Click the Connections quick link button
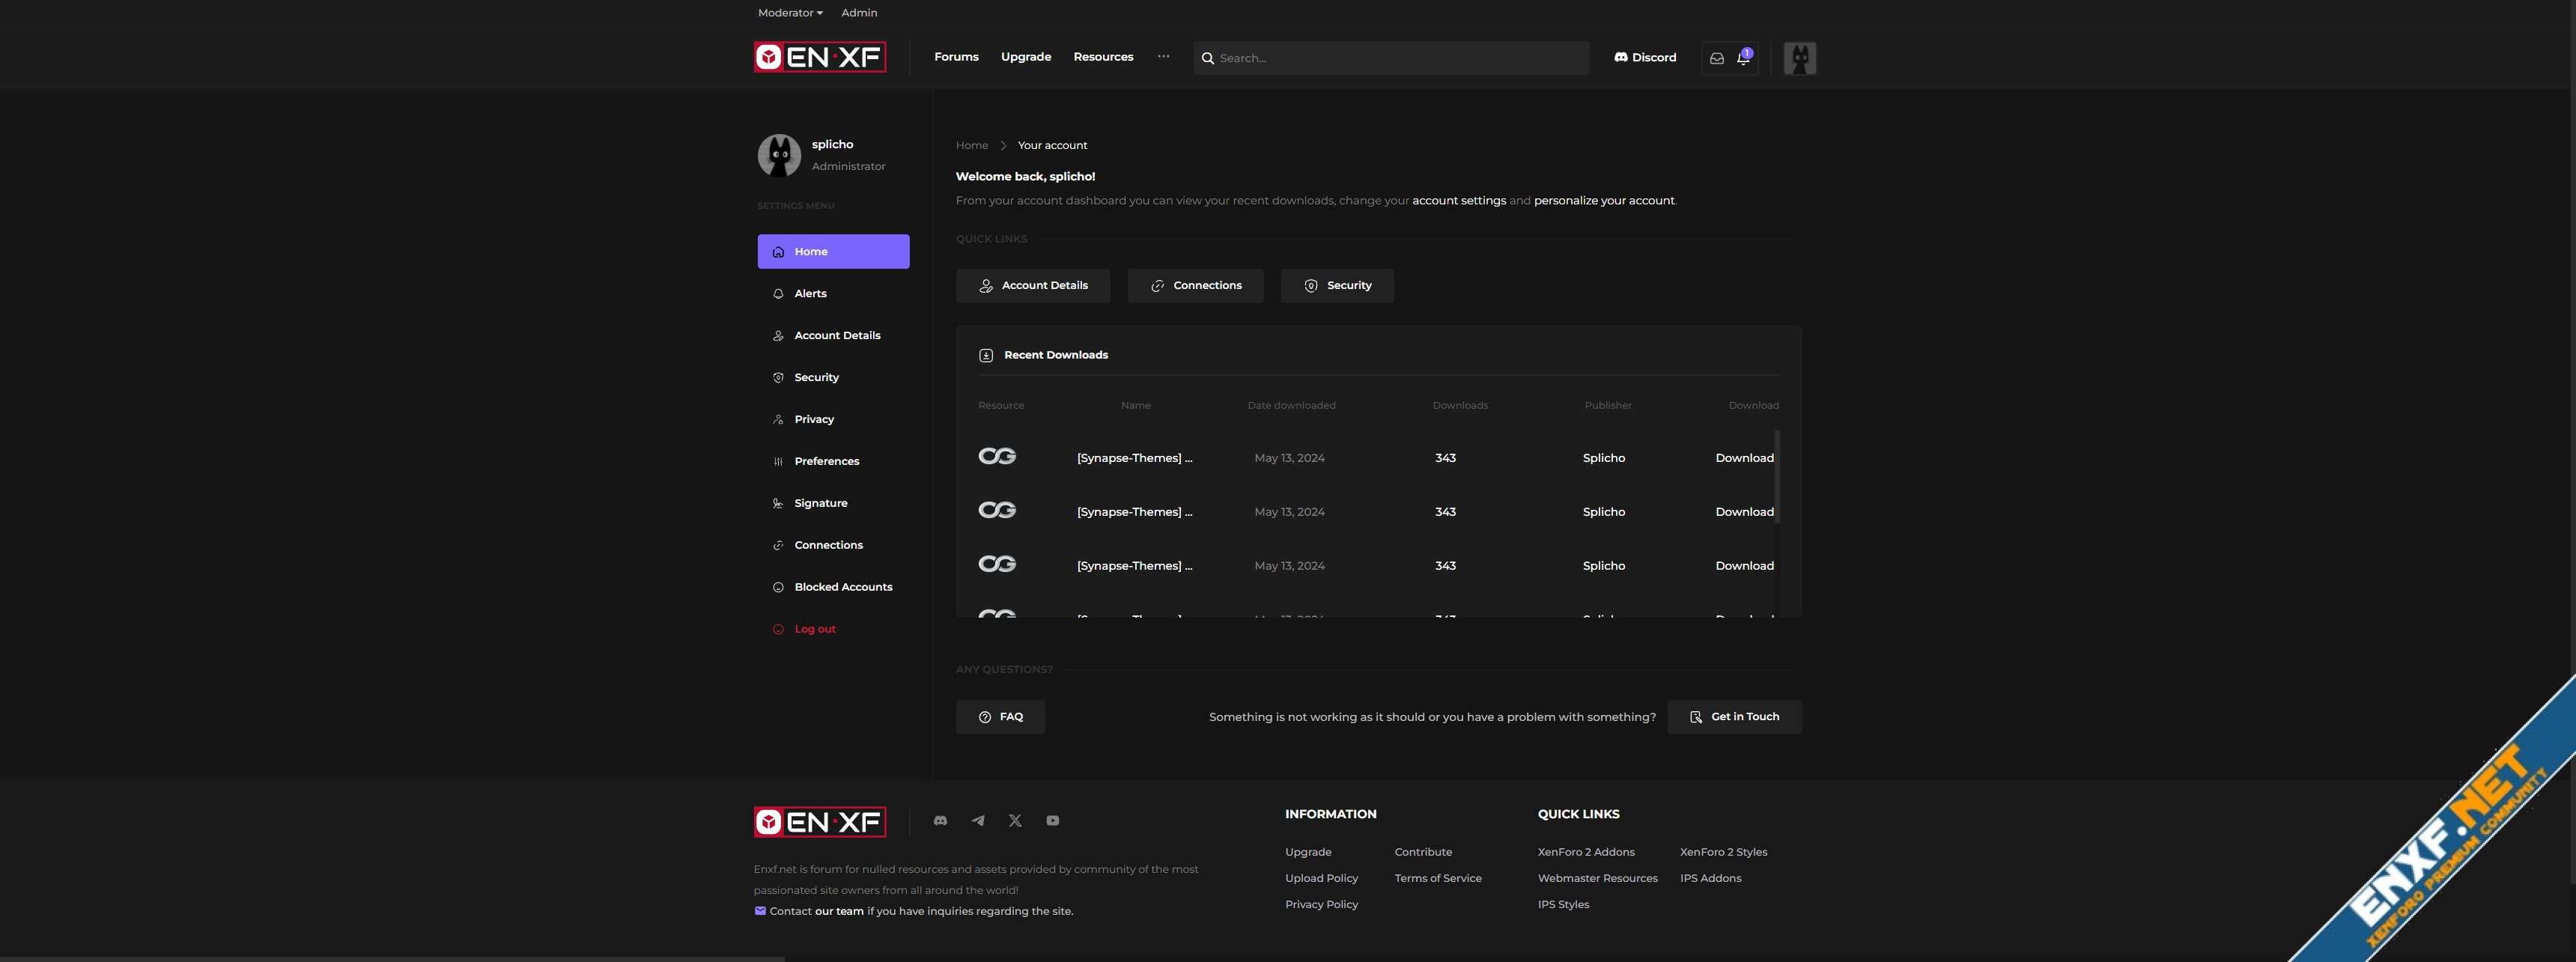Viewport: 2576px width, 962px height. pyautogui.click(x=1195, y=285)
